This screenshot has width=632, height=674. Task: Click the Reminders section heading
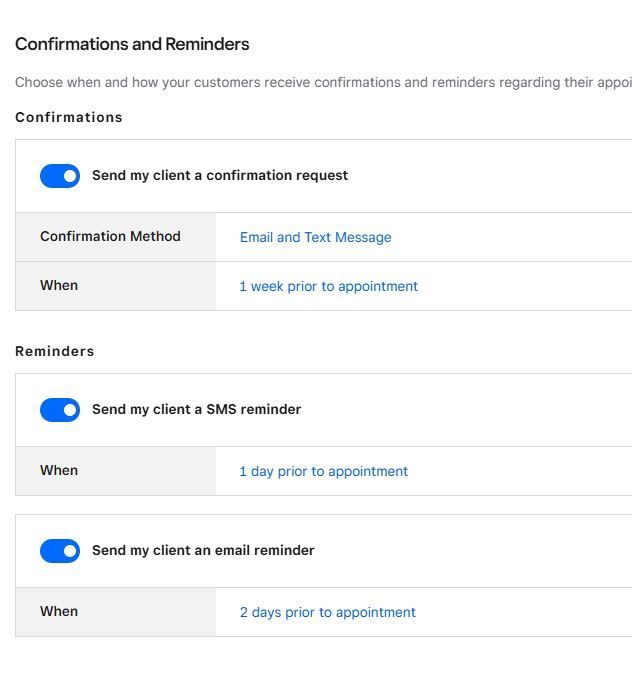[55, 351]
